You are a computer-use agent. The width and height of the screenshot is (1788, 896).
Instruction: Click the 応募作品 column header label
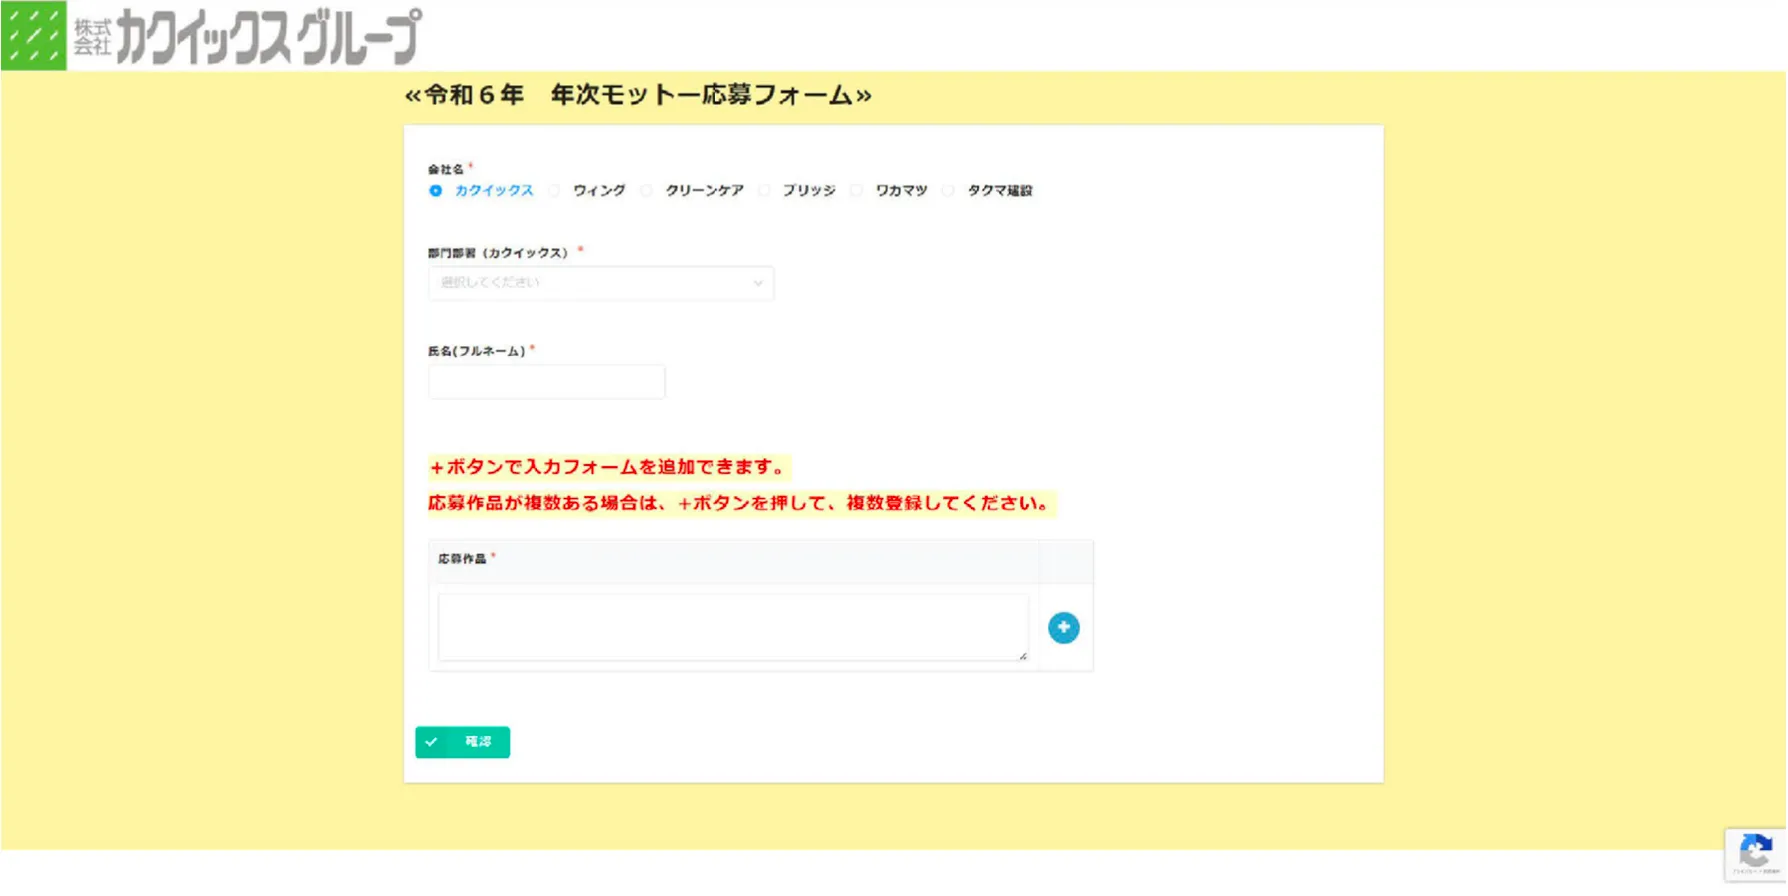point(462,559)
